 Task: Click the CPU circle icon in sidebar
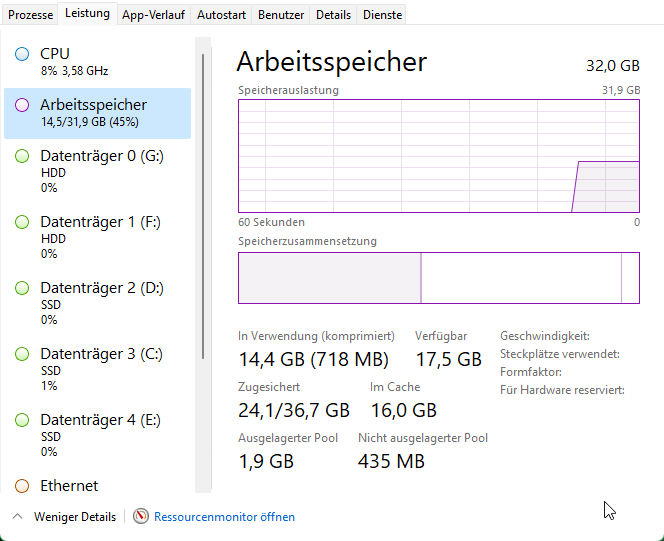click(22, 54)
